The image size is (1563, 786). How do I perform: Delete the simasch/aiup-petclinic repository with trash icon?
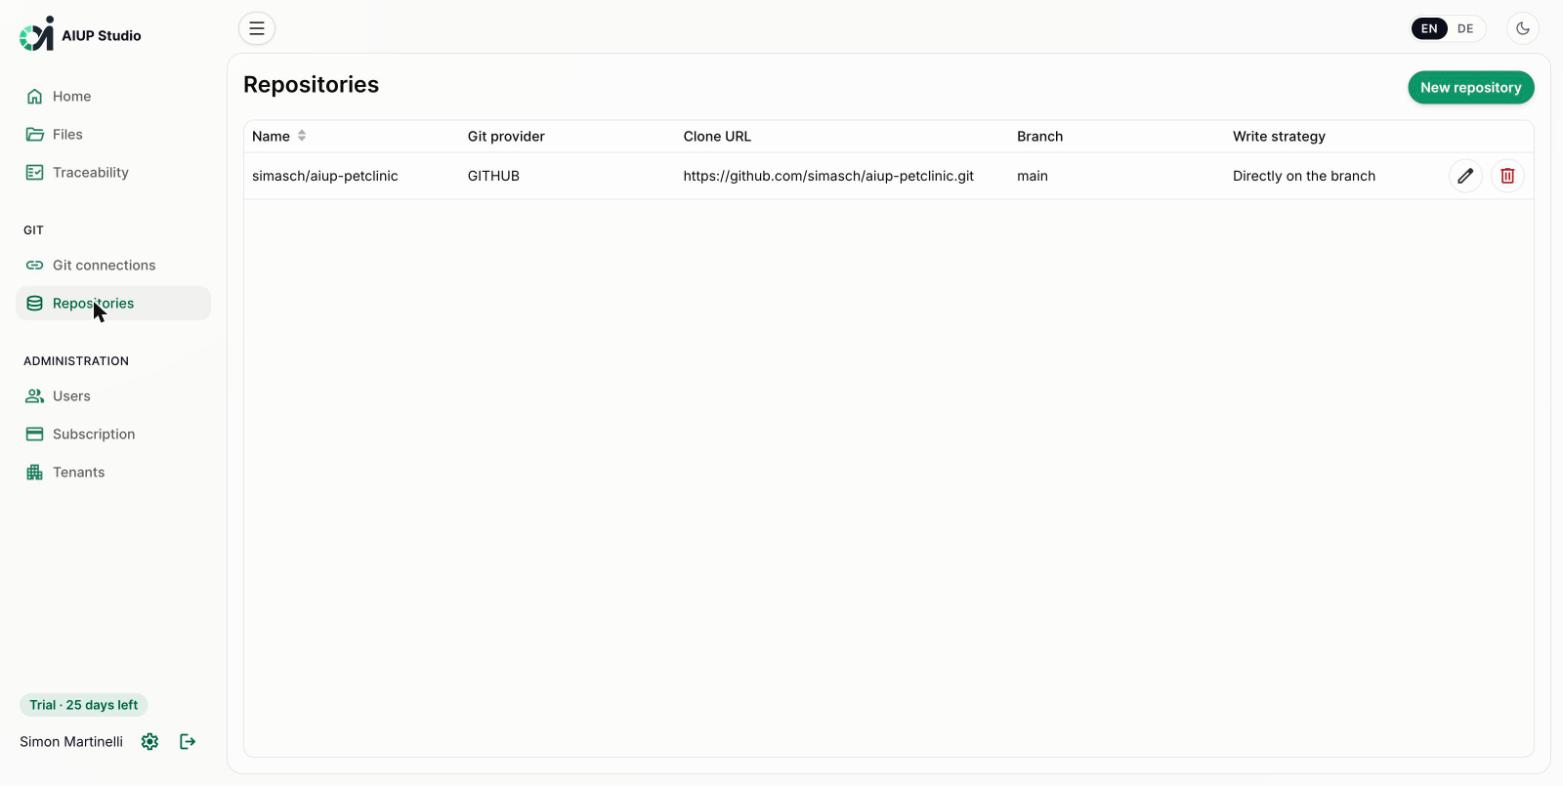pyautogui.click(x=1507, y=176)
